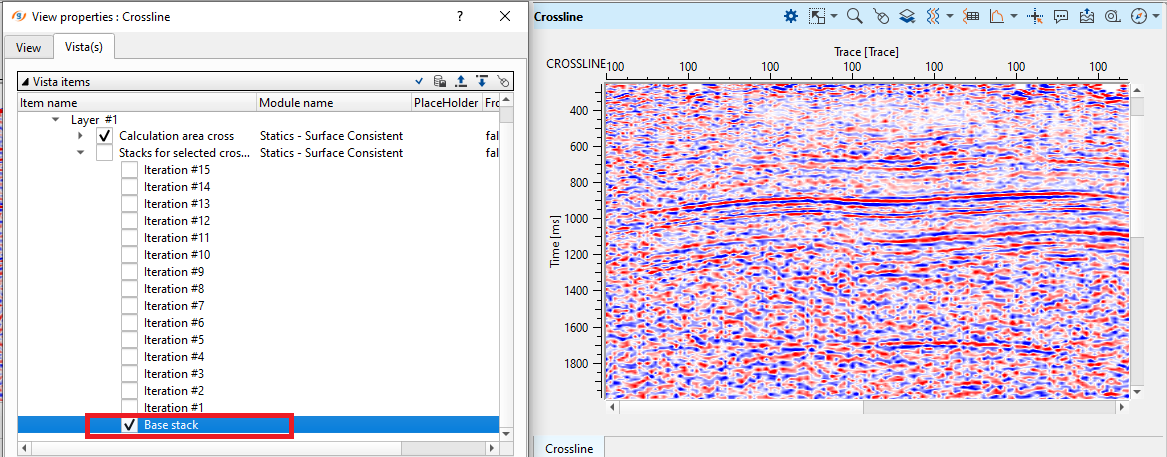Expand the Calculation area cross item
This screenshot has width=1167, height=457.
coord(80,136)
